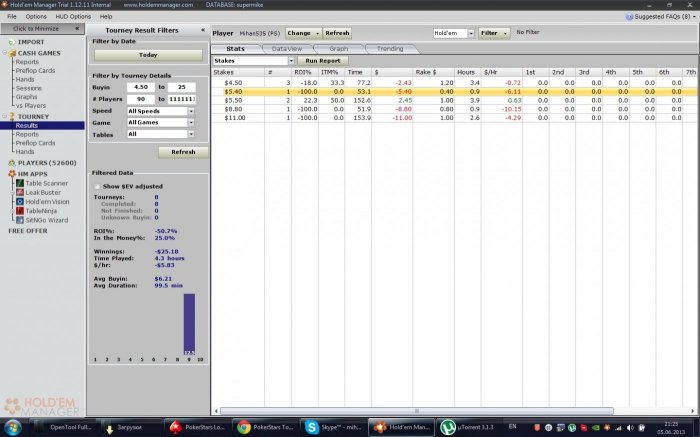Expand the Game filter dropdown

coord(160,121)
